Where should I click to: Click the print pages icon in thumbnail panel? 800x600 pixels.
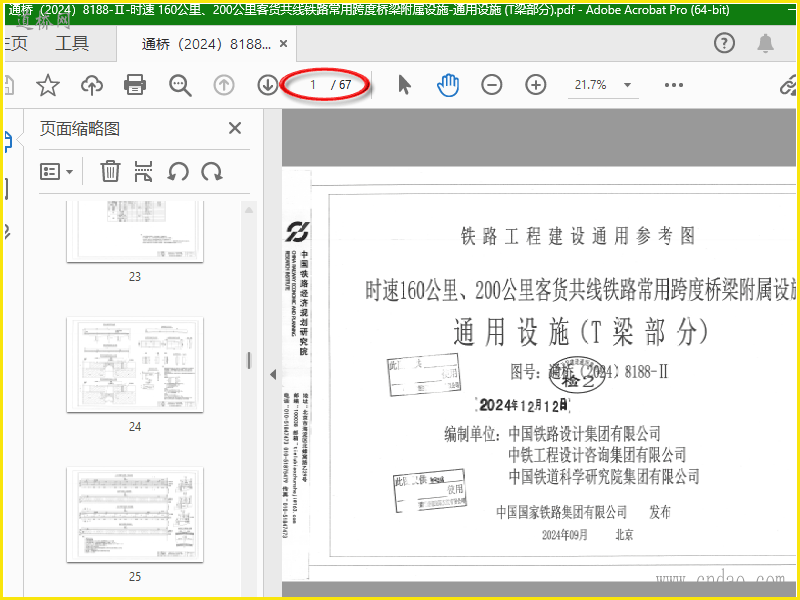coord(143,171)
